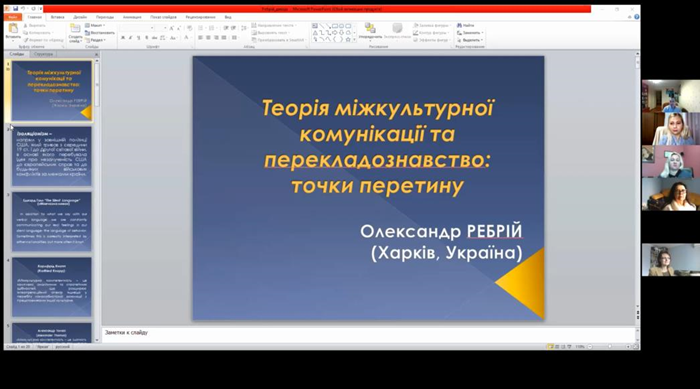Switch to the Структура pane tab
700x389 pixels.
(x=43, y=54)
